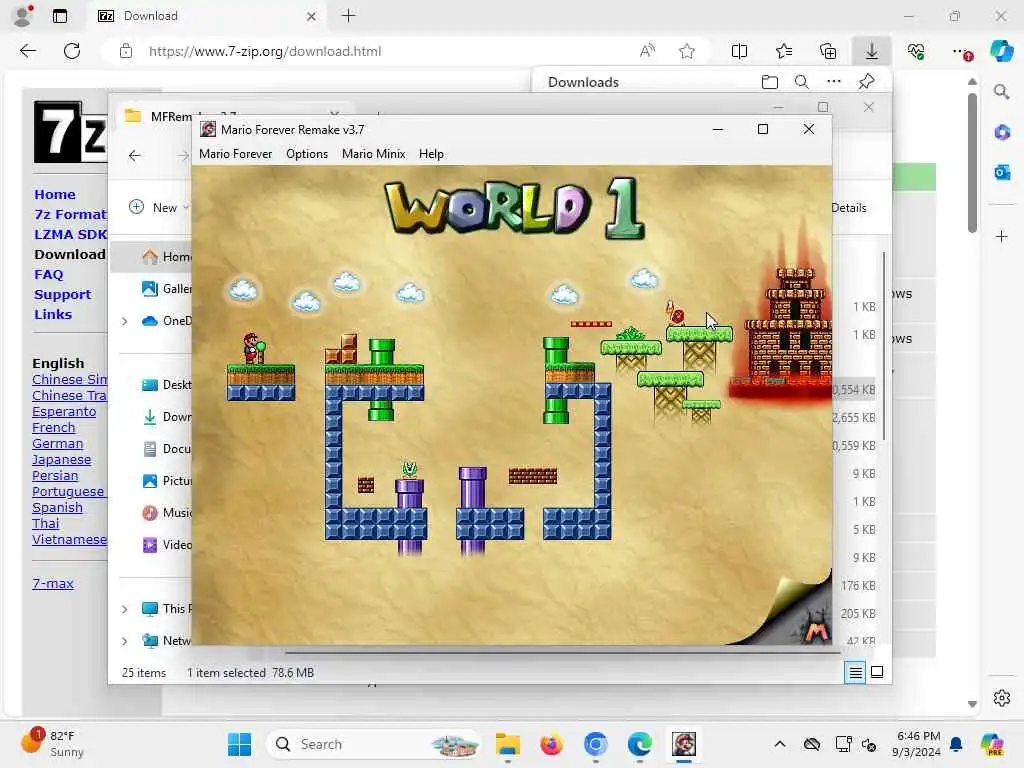The image size is (1024, 768).
Task: Add page to favorites with star icon
Action: (x=686, y=51)
